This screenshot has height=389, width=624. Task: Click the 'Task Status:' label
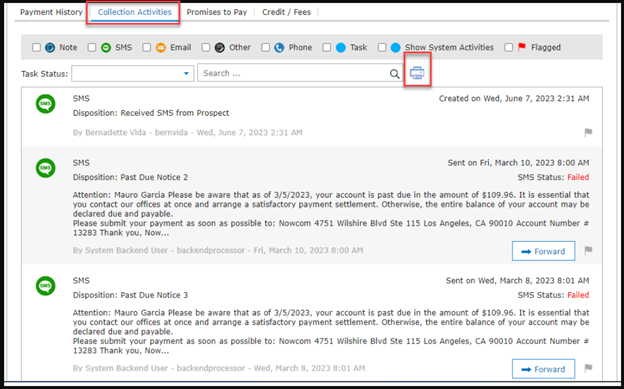45,74
